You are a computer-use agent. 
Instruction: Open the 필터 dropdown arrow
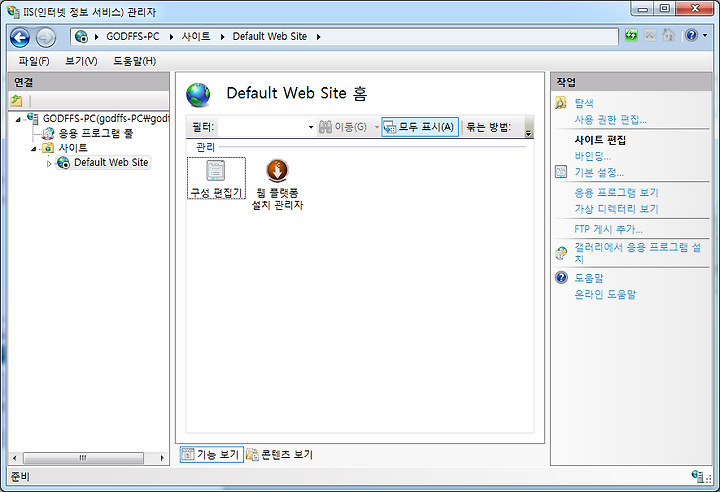310,127
